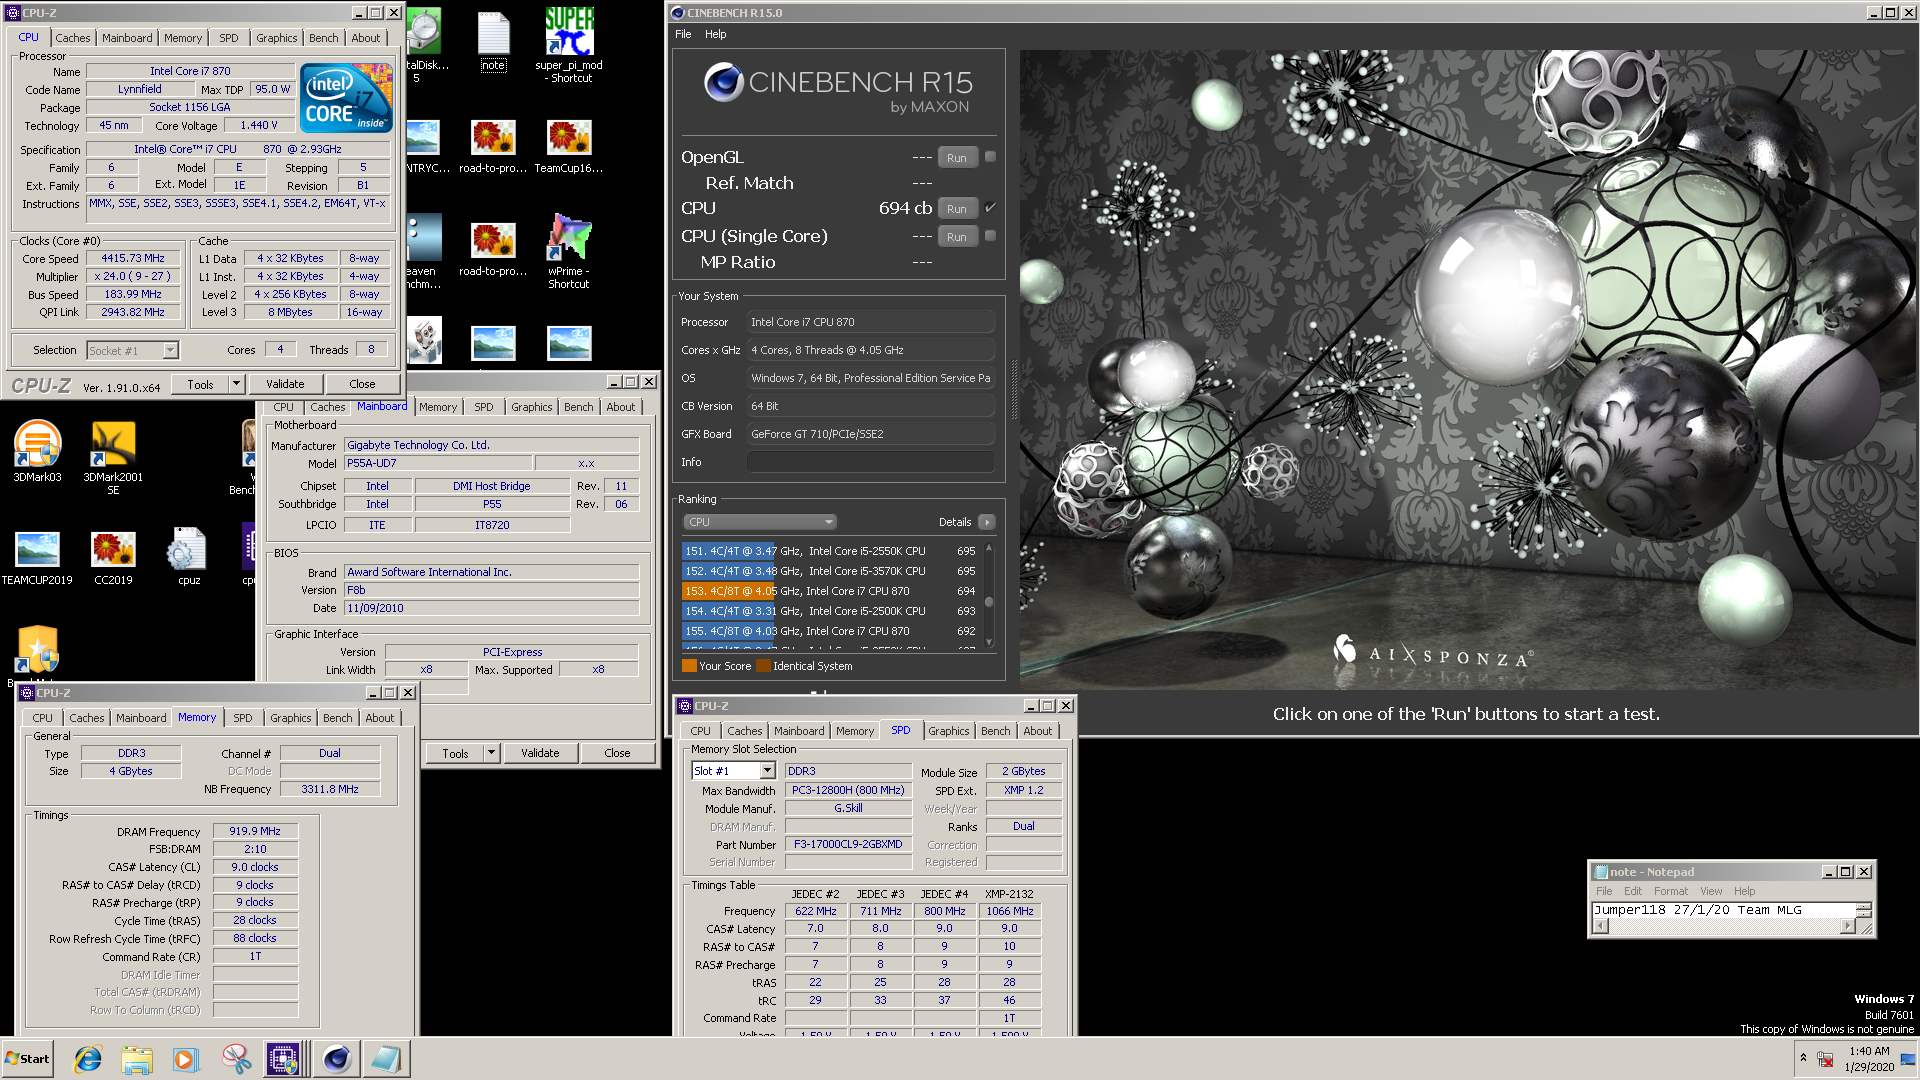Click the Notepad horizontal scrollbar
The image size is (1920, 1080).
tap(1723, 926)
